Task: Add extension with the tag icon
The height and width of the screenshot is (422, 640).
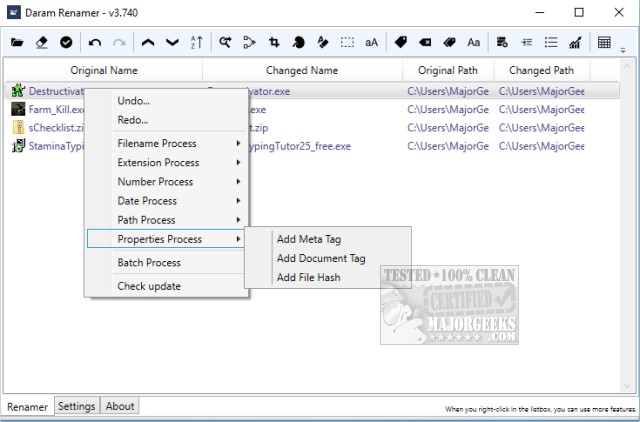Action: point(400,42)
